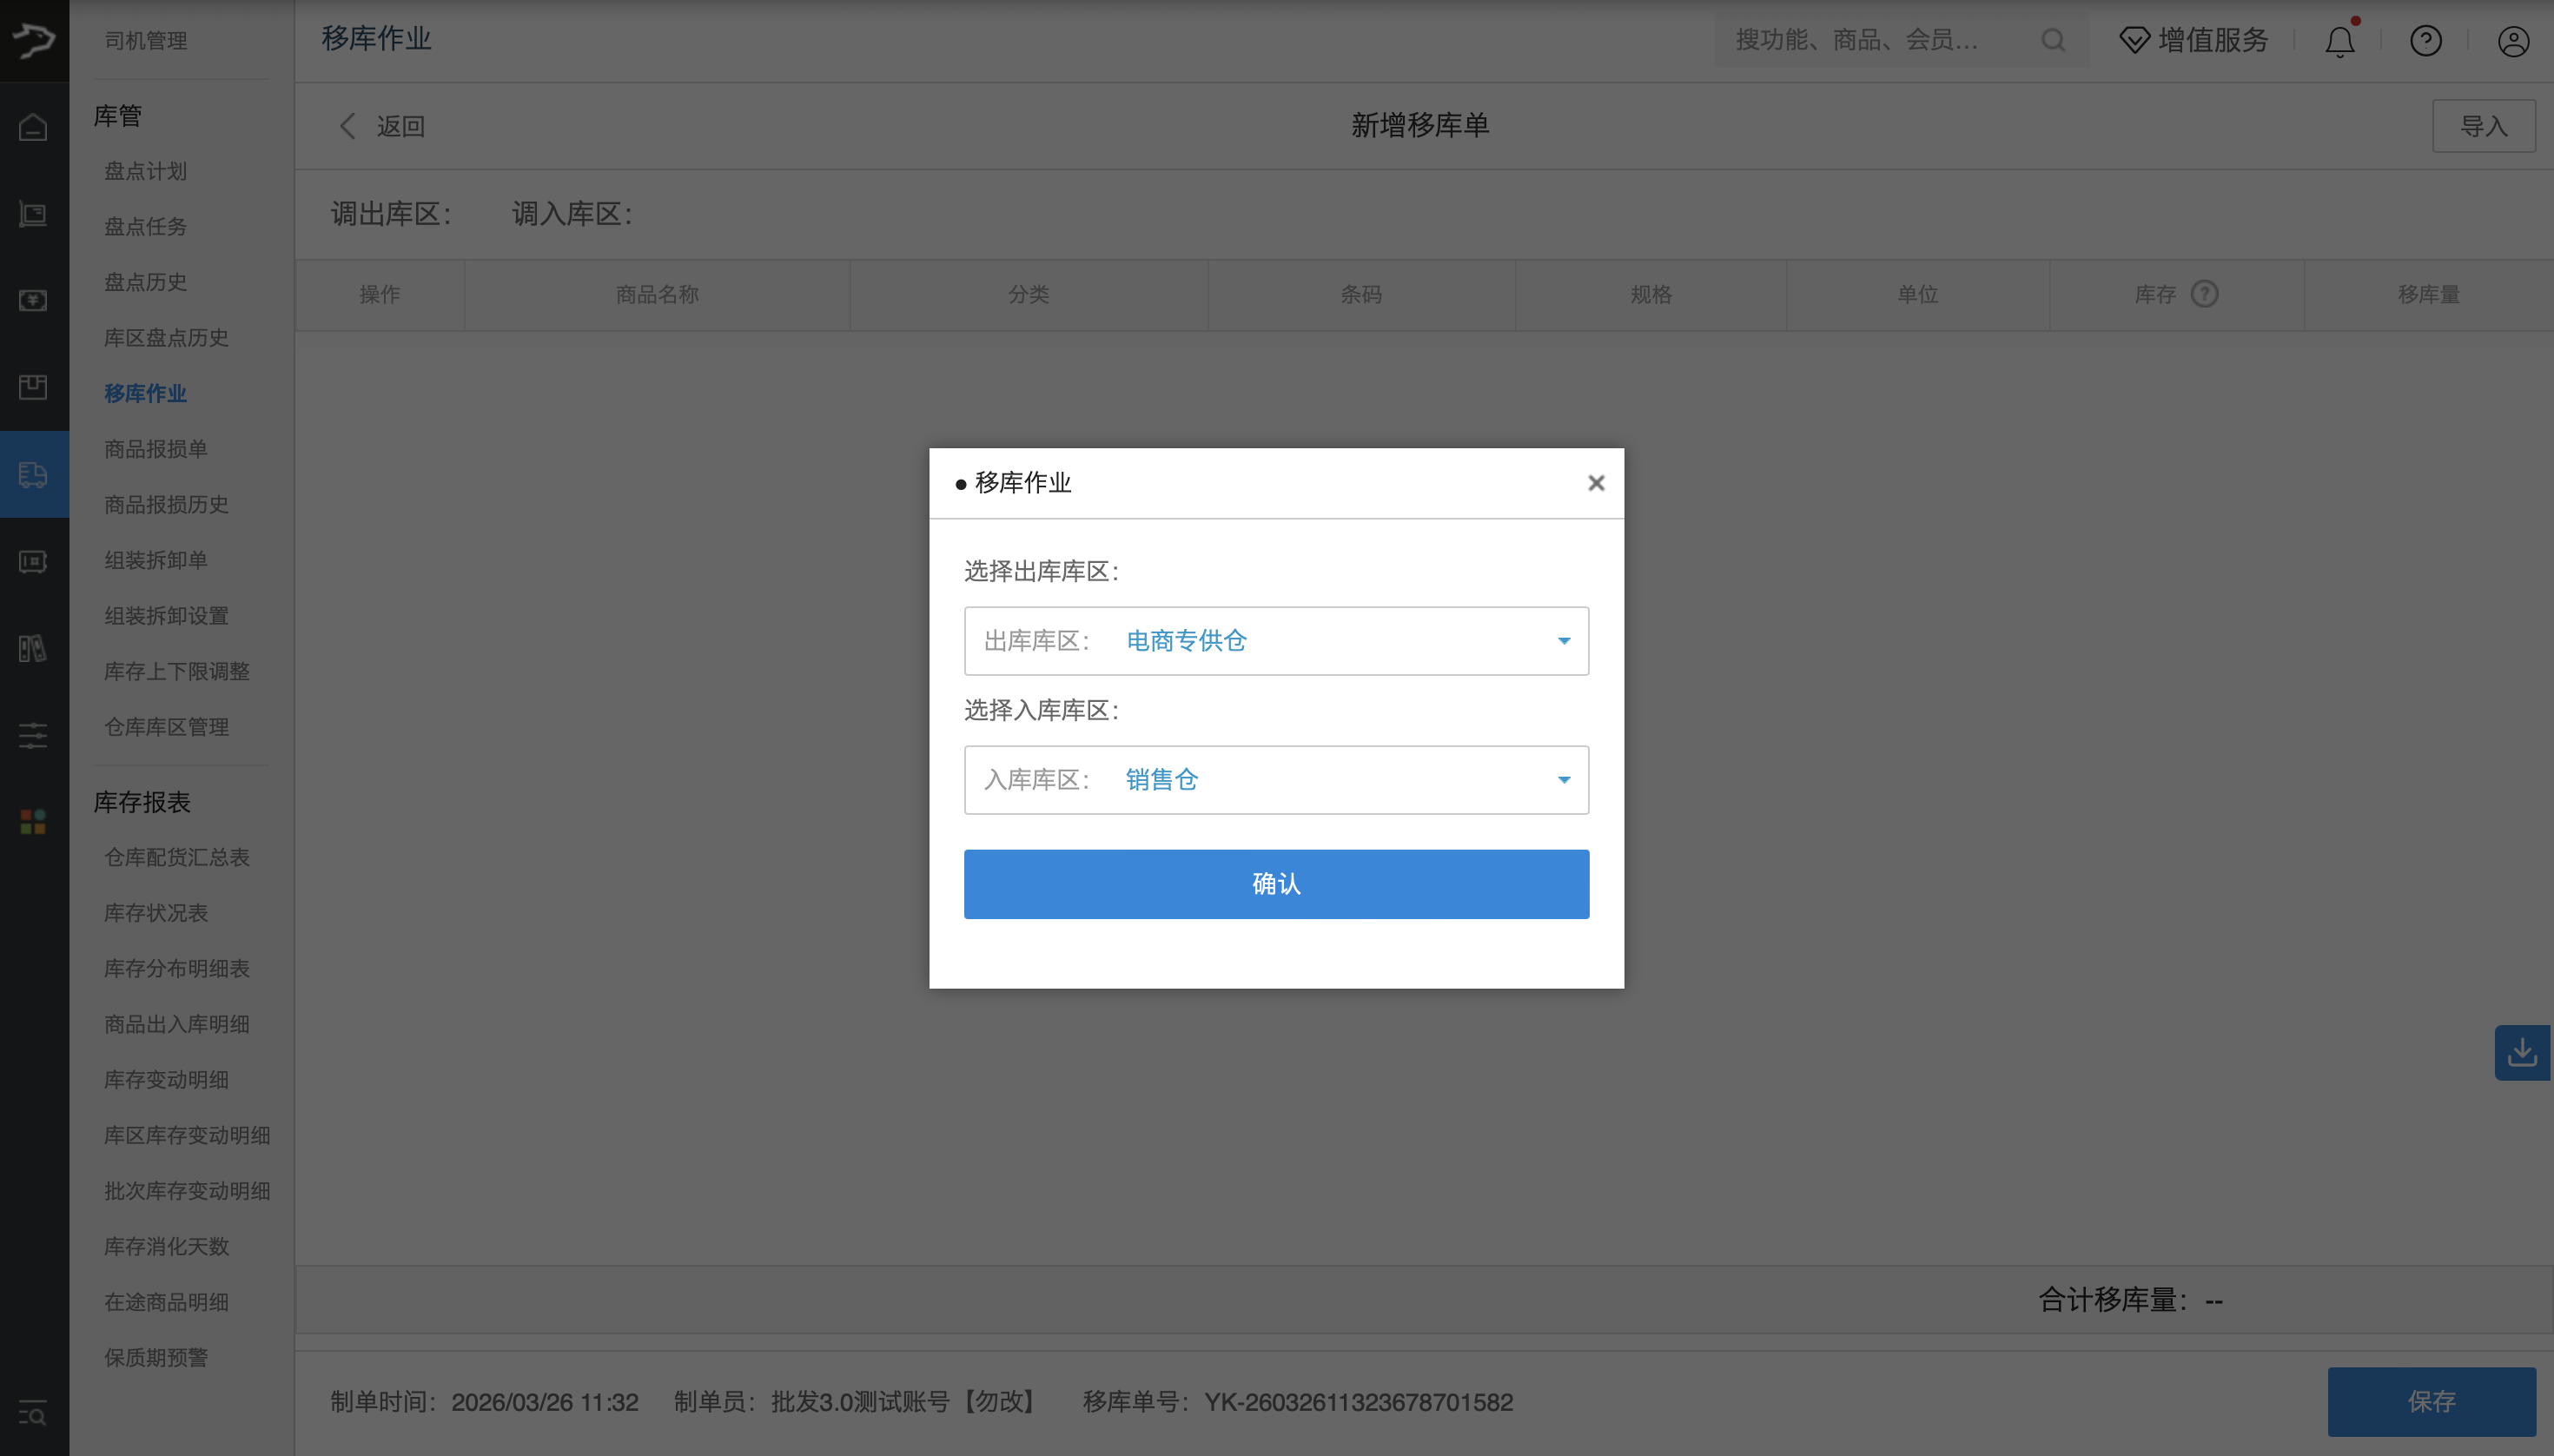This screenshot has height=1456, width=2554.
Task: Click the 库存 column help tooltip icon
Action: click(x=2204, y=293)
